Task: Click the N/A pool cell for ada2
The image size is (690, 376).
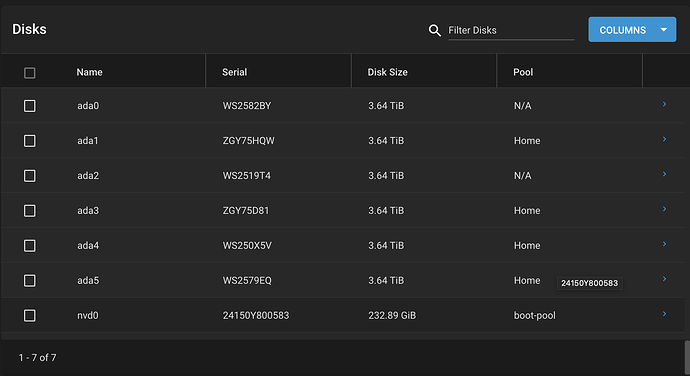Action: [x=522, y=176]
